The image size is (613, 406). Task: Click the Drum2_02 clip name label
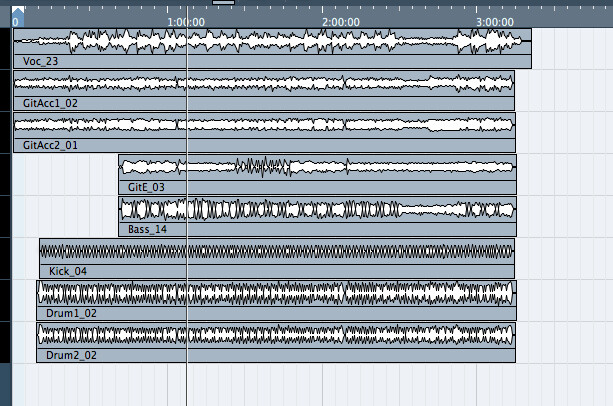tap(71, 355)
